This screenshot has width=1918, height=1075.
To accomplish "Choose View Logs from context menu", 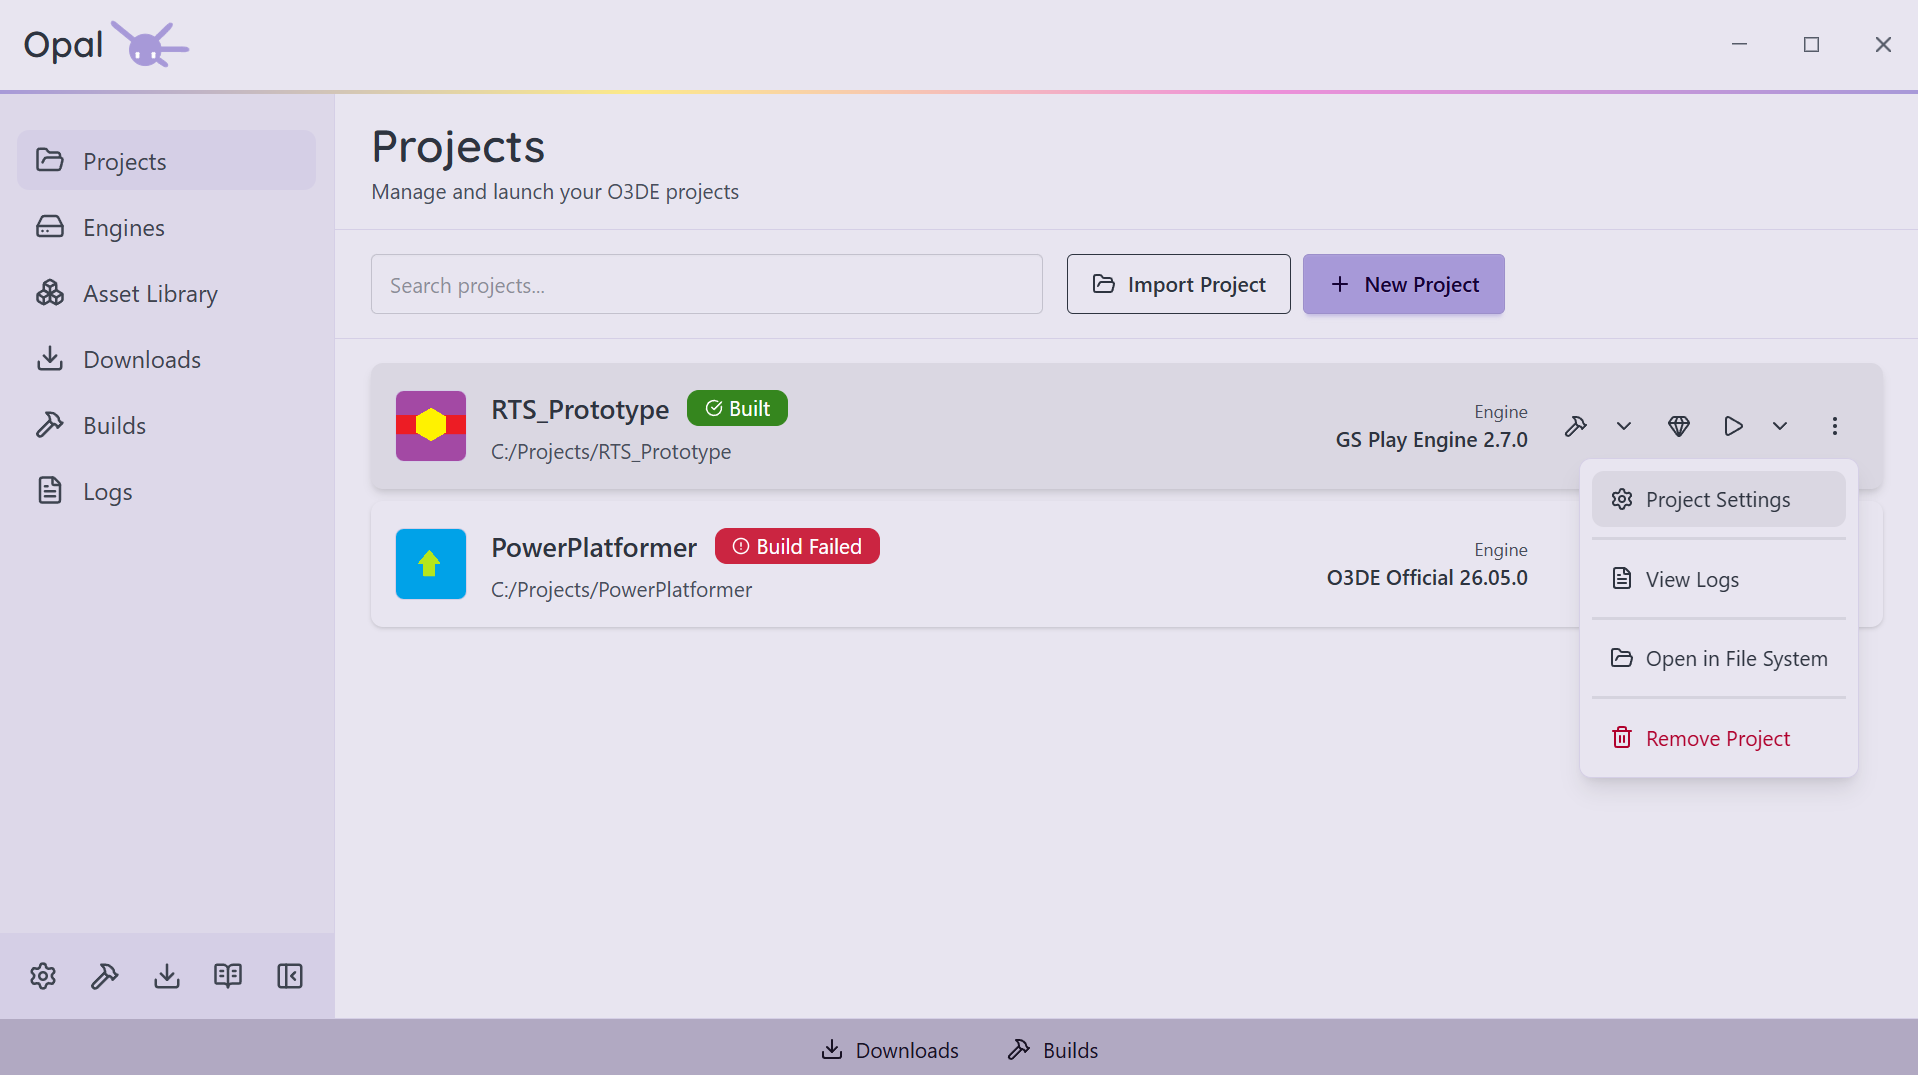I will pos(1718,579).
